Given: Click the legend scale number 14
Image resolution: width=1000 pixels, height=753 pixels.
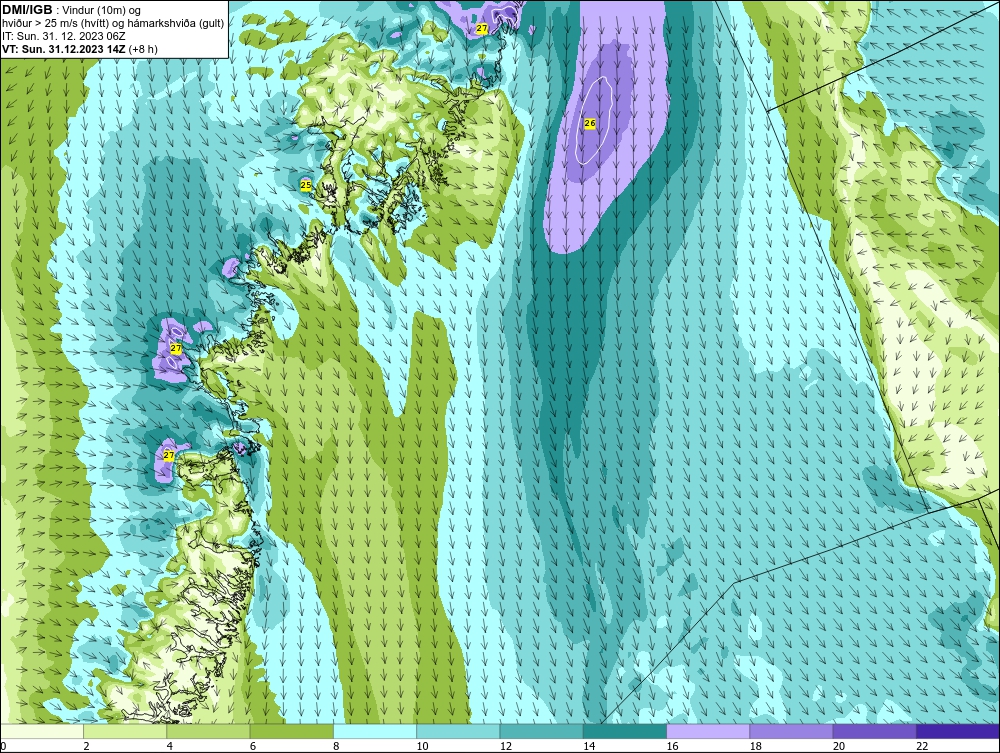Looking at the screenshot, I should coord(588,747).
